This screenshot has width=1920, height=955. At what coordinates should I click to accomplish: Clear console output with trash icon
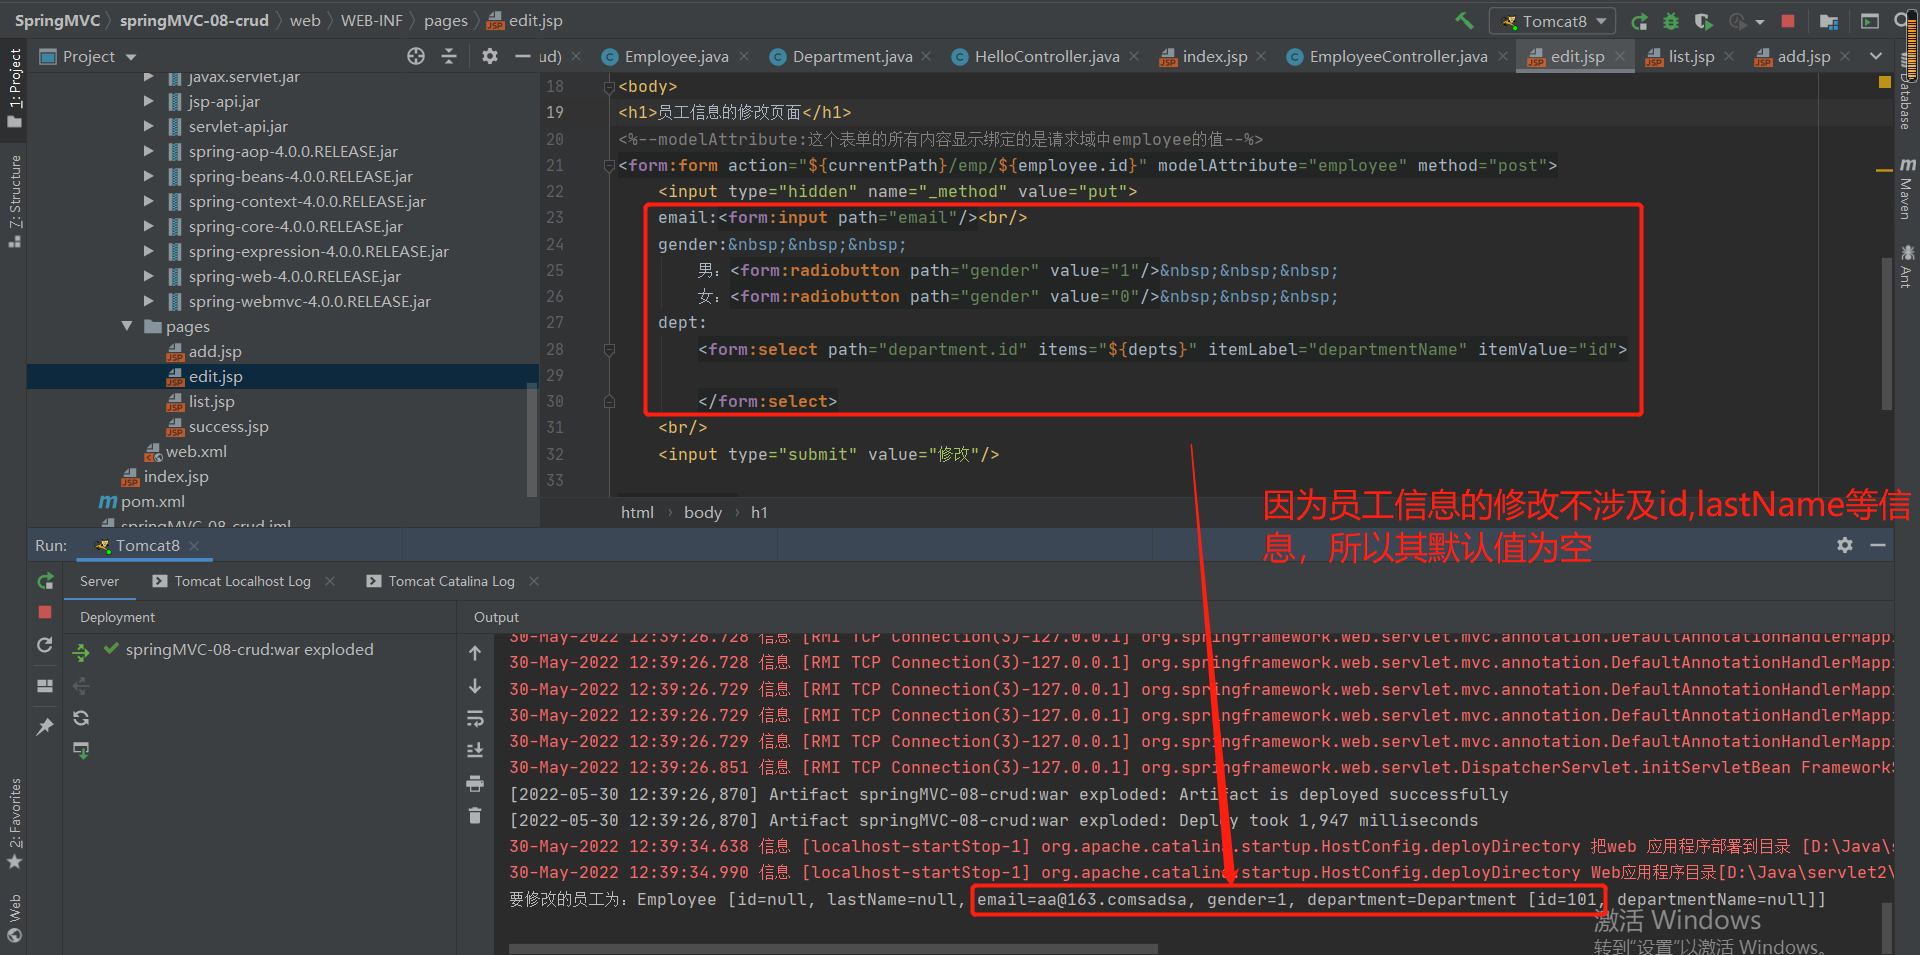(475, 816)
